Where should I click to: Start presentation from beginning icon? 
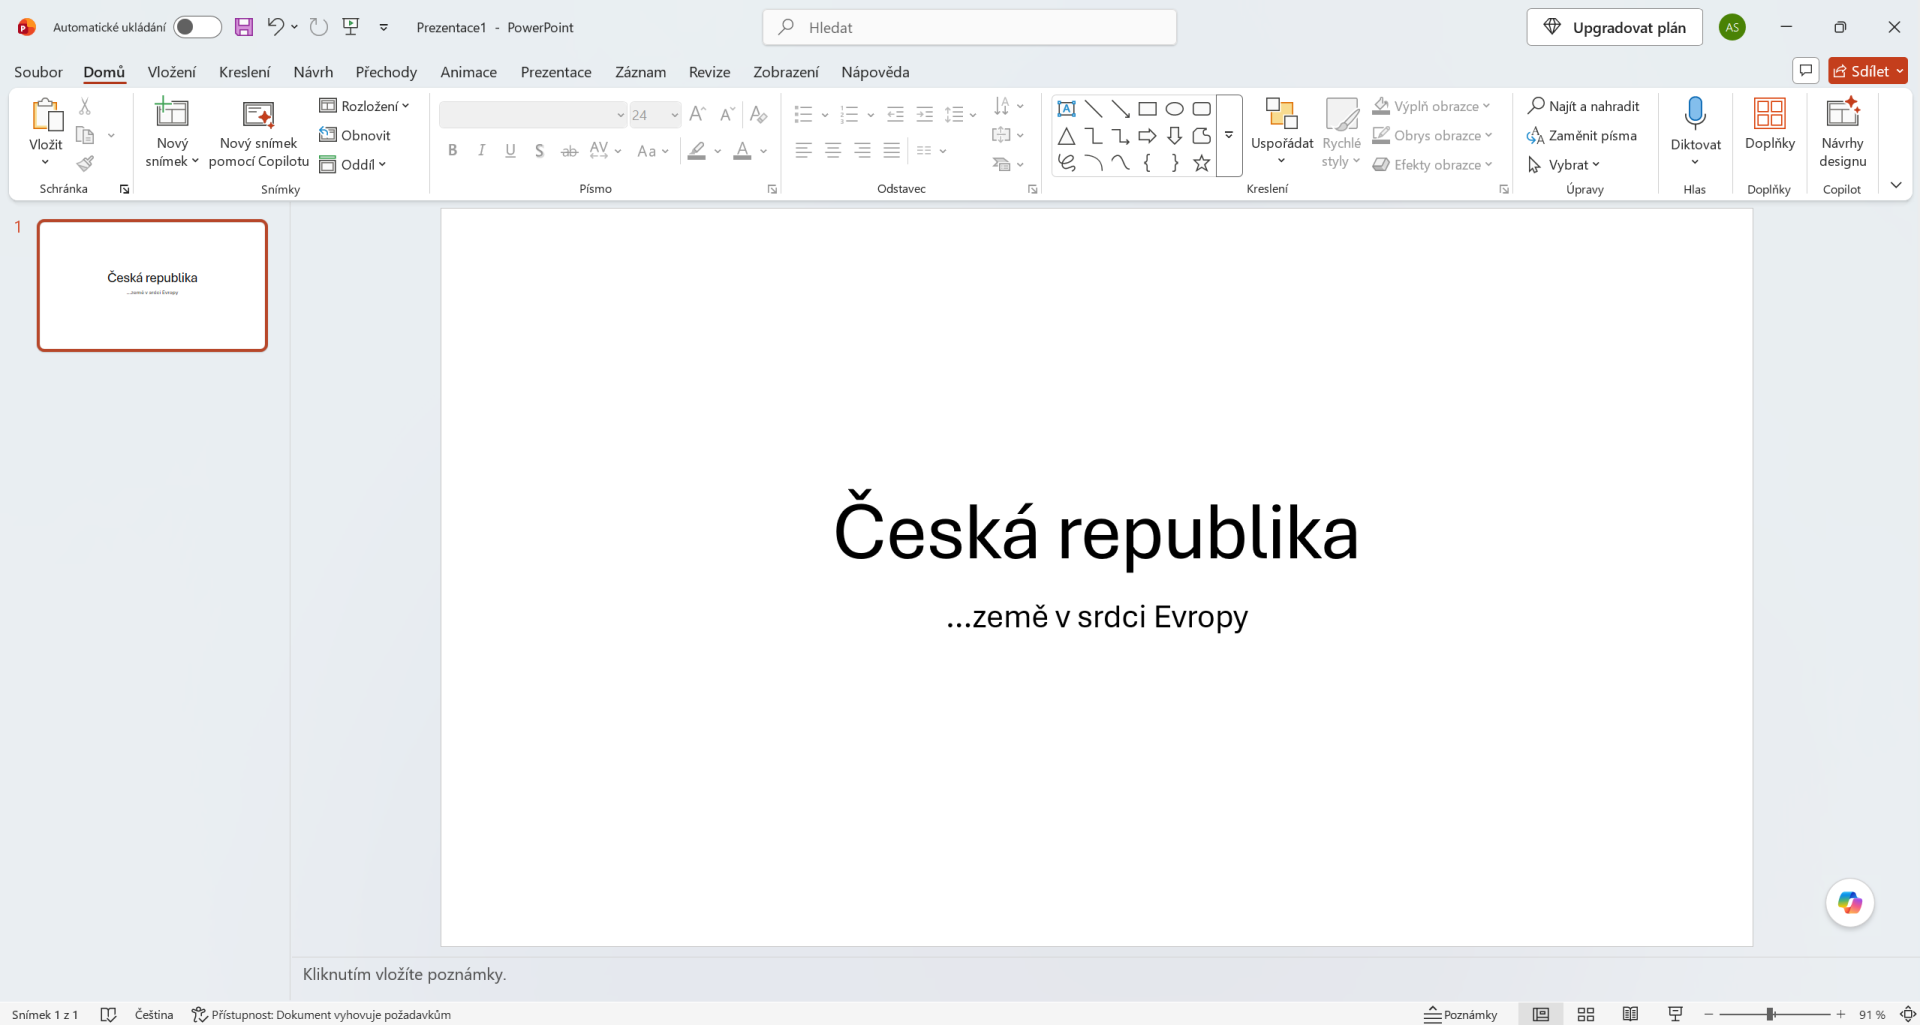(x=351, y=27)
